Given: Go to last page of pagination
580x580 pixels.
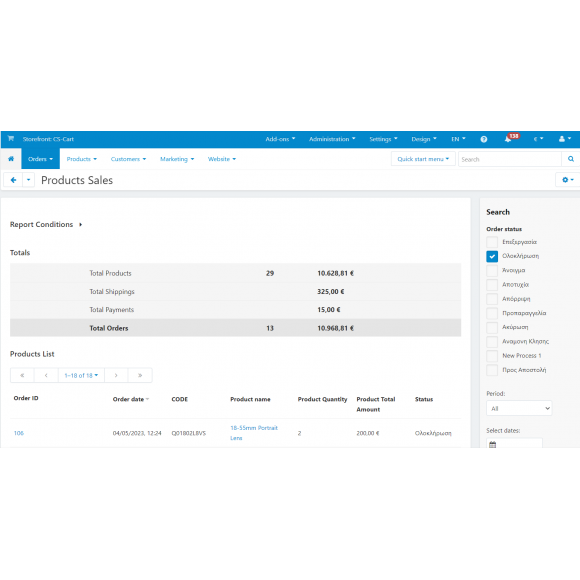Looking at the screenshot, I should pyautogui.click(x=140, y=375).
